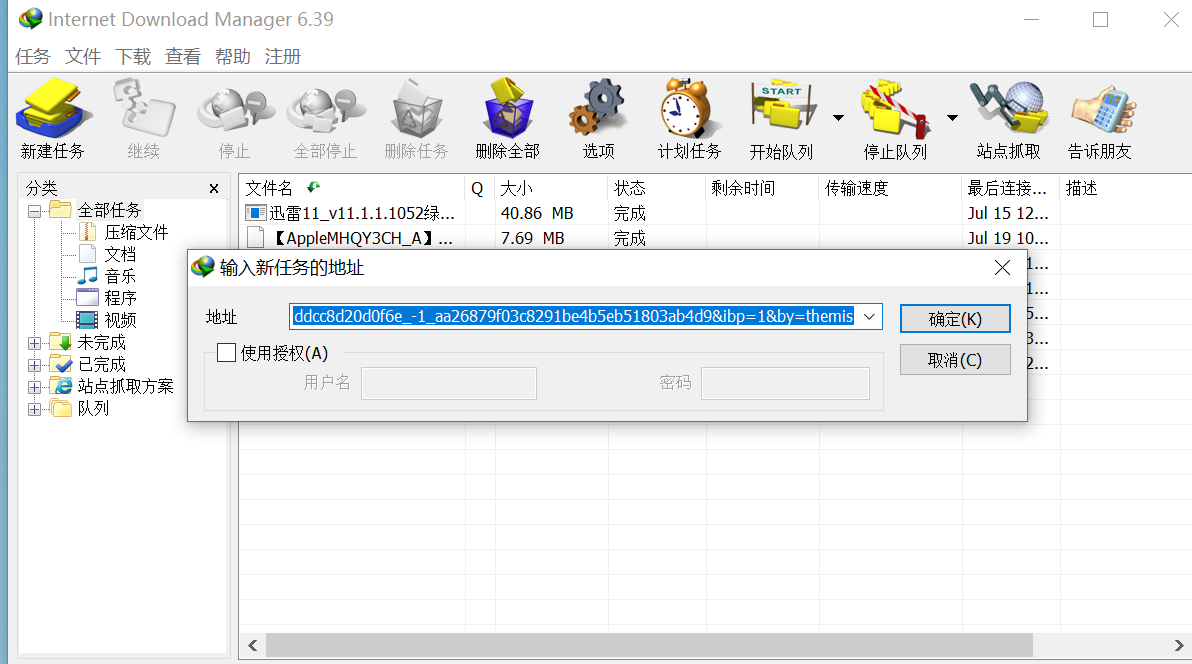Sort by 状态 column header
This screenshot has width=1192, height=664.
pos(657,188)
